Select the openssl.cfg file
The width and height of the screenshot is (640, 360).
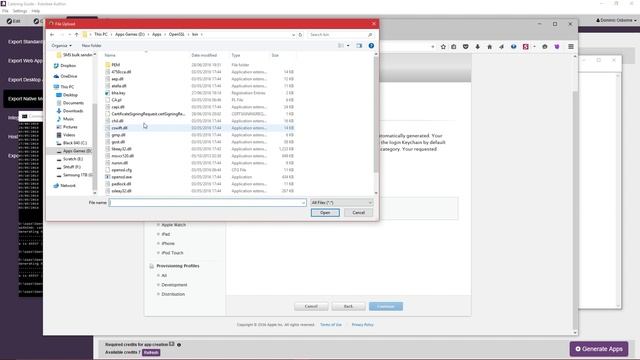[x=122, y=170]
